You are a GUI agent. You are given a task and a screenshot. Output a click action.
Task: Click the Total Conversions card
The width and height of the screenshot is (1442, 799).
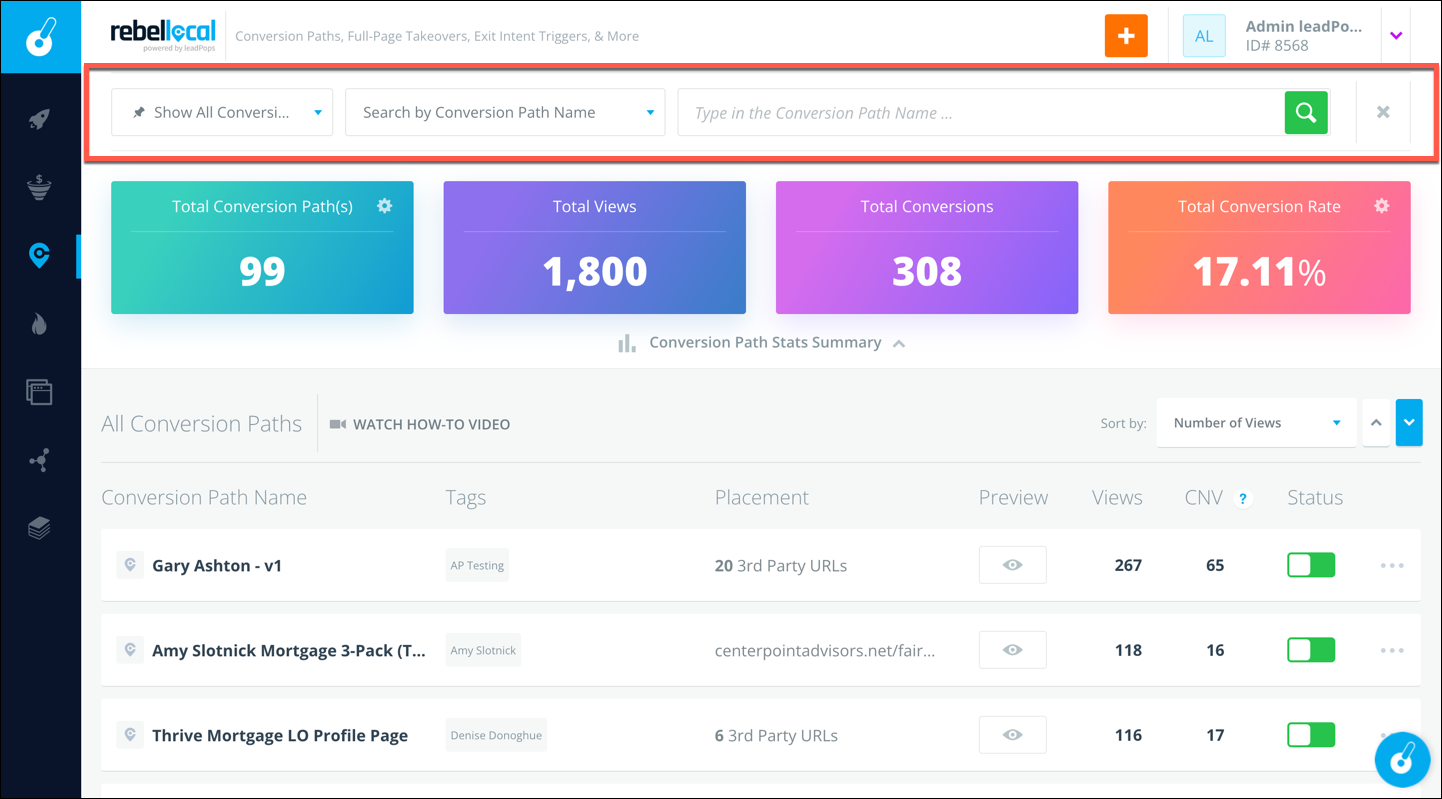pyautogui.click(x=927, y=247)
